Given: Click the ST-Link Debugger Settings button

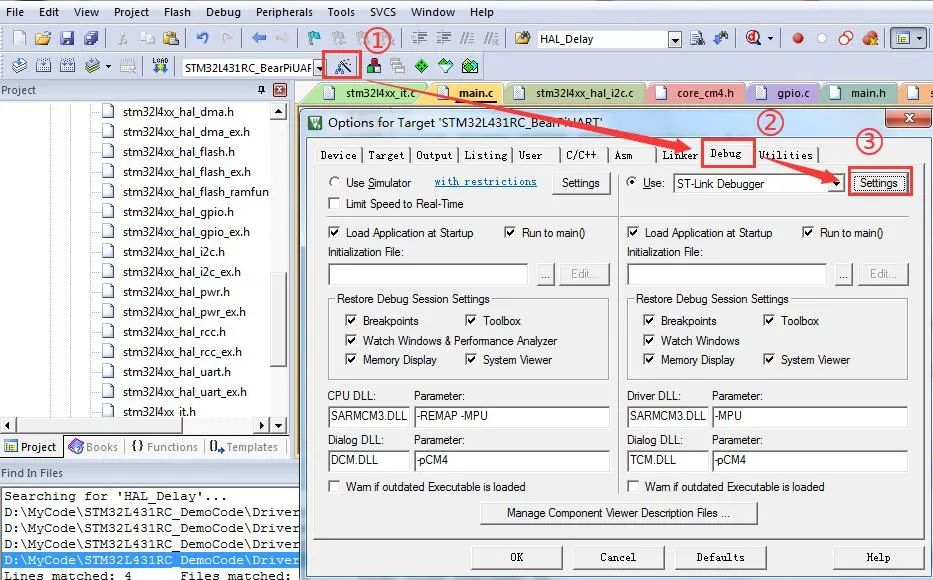Looking at the screenshot, I should (x=879, y=183).
